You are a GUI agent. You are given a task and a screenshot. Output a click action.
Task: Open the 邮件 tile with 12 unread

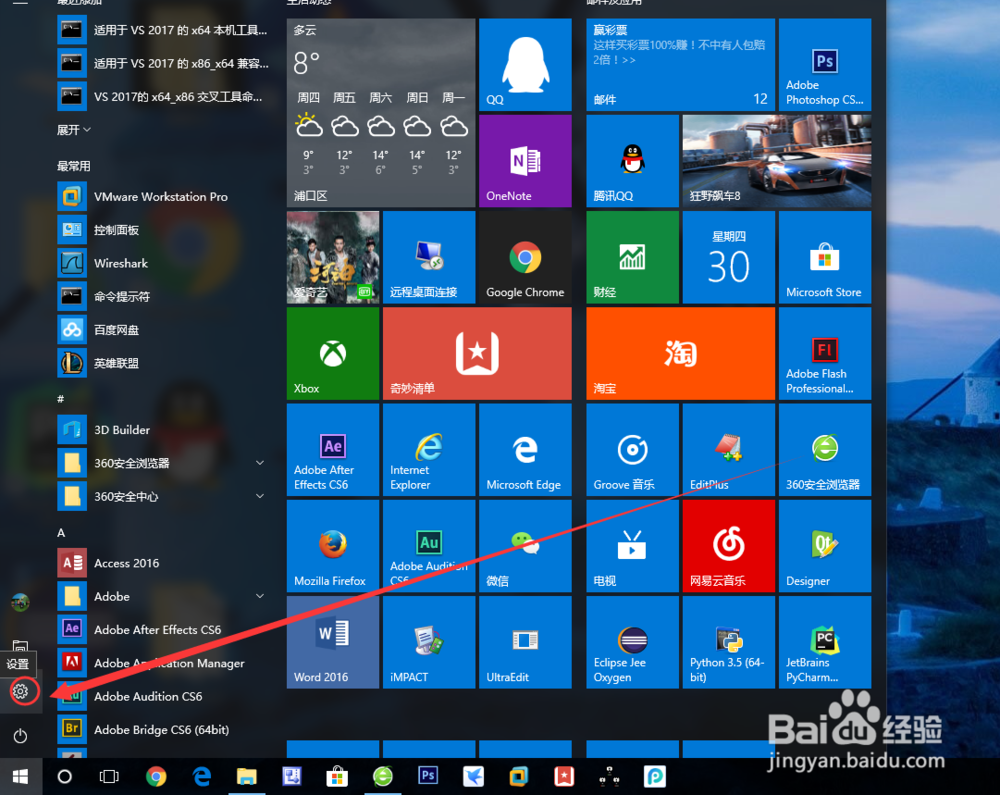coord(680,64)
